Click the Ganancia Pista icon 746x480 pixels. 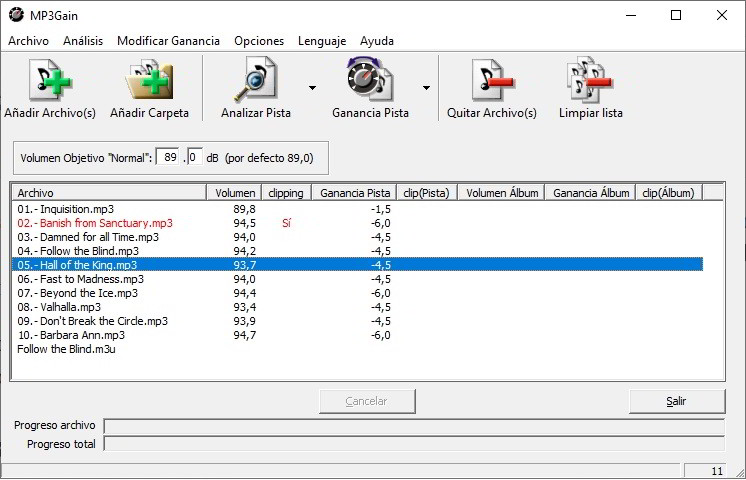(x=370, y=80)
